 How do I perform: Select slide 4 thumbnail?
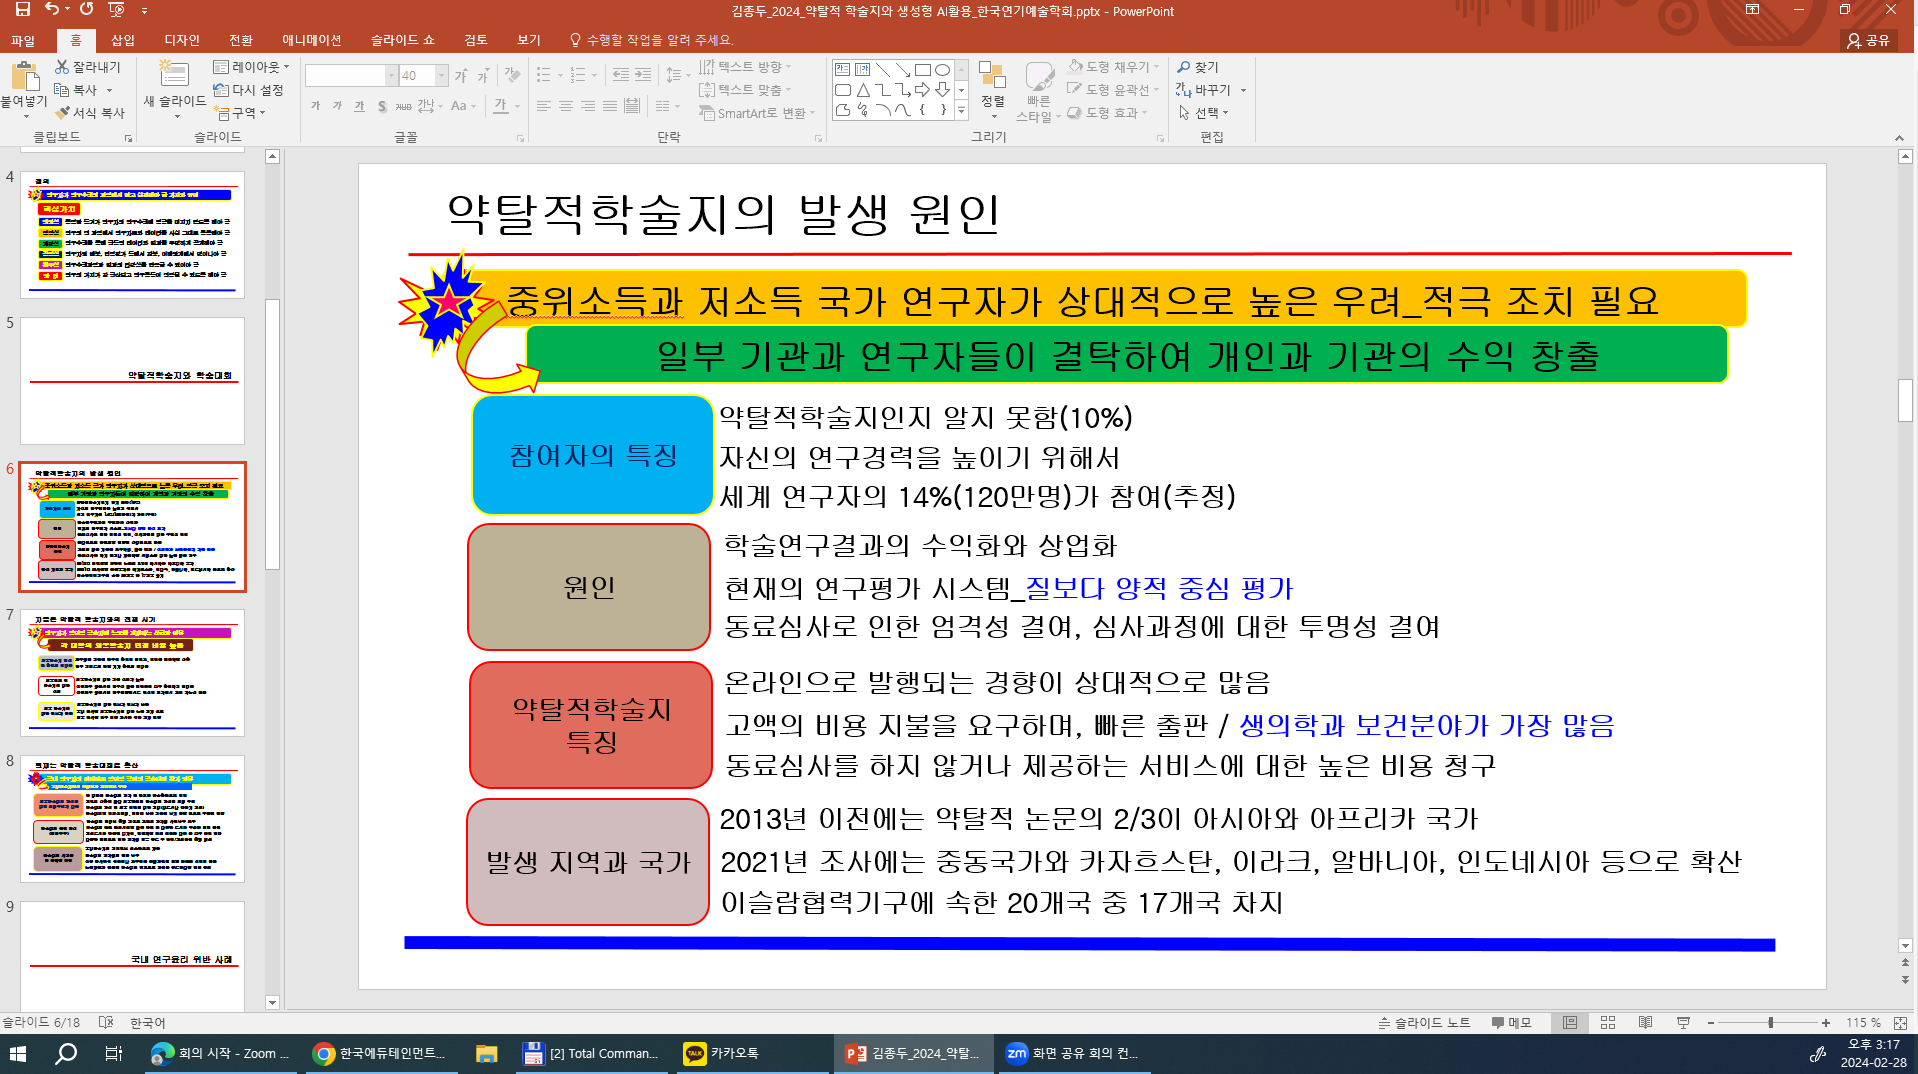point(132,235)
